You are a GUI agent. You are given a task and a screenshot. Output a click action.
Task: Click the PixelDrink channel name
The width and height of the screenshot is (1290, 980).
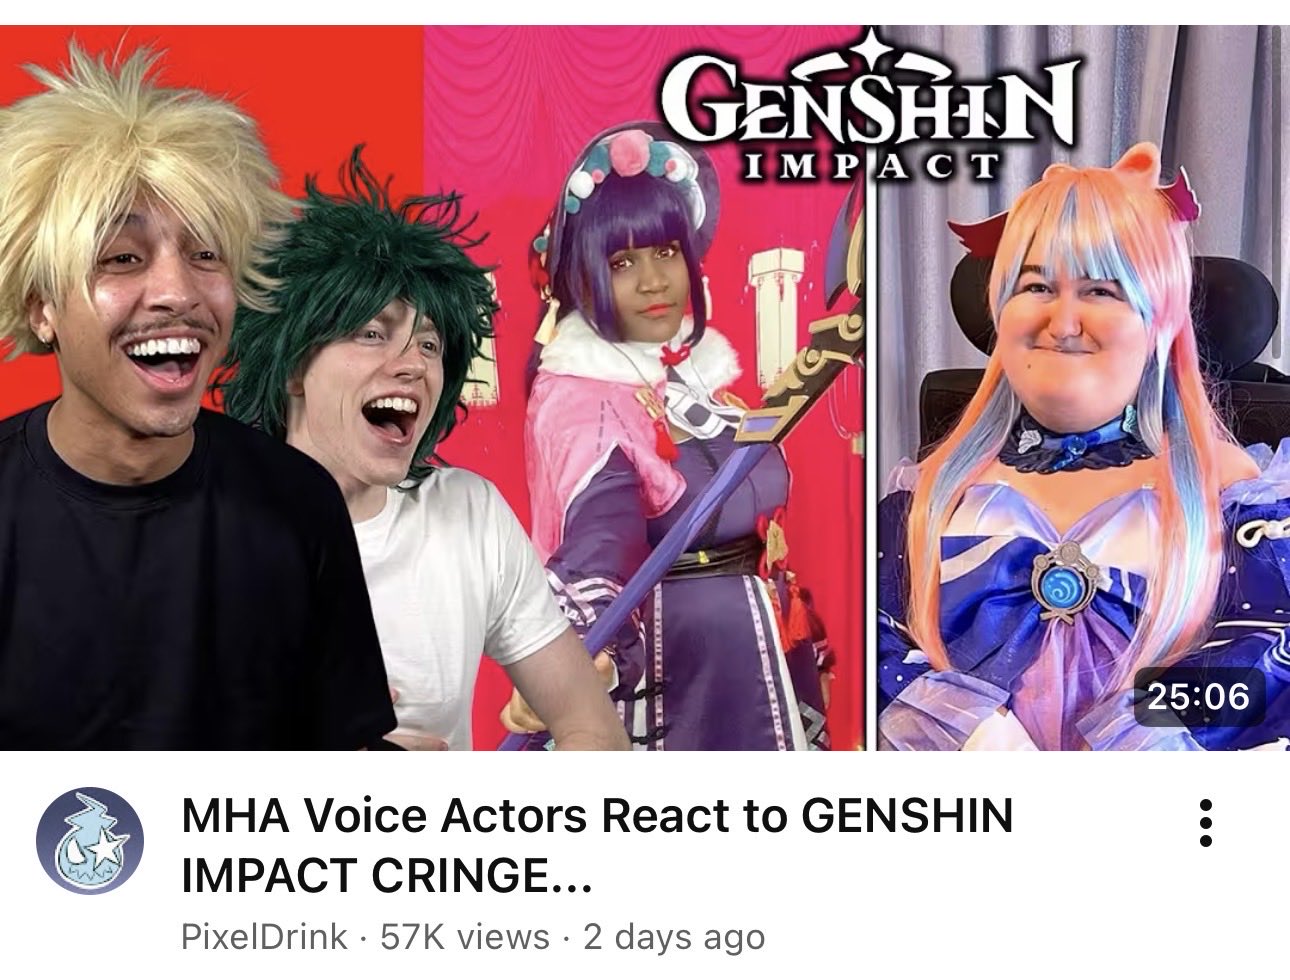(265, 937)
